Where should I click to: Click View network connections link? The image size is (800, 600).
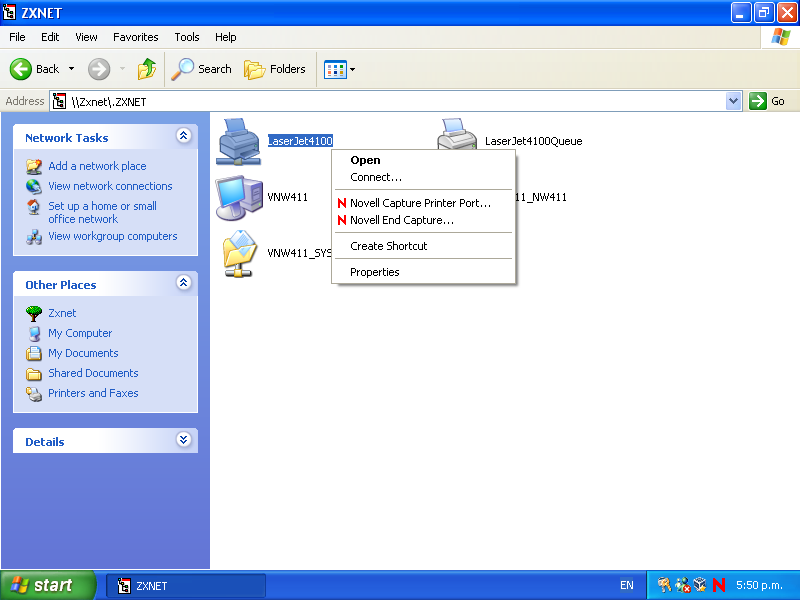click(x=110, y=186)
